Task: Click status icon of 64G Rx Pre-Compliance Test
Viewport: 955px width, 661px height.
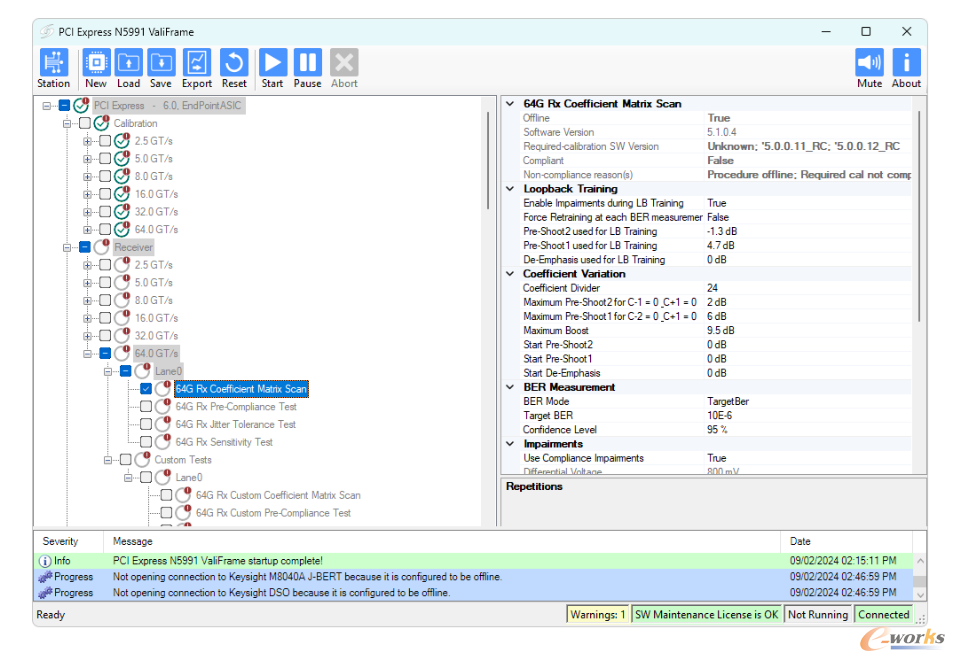Action: [x=163, y=406]
